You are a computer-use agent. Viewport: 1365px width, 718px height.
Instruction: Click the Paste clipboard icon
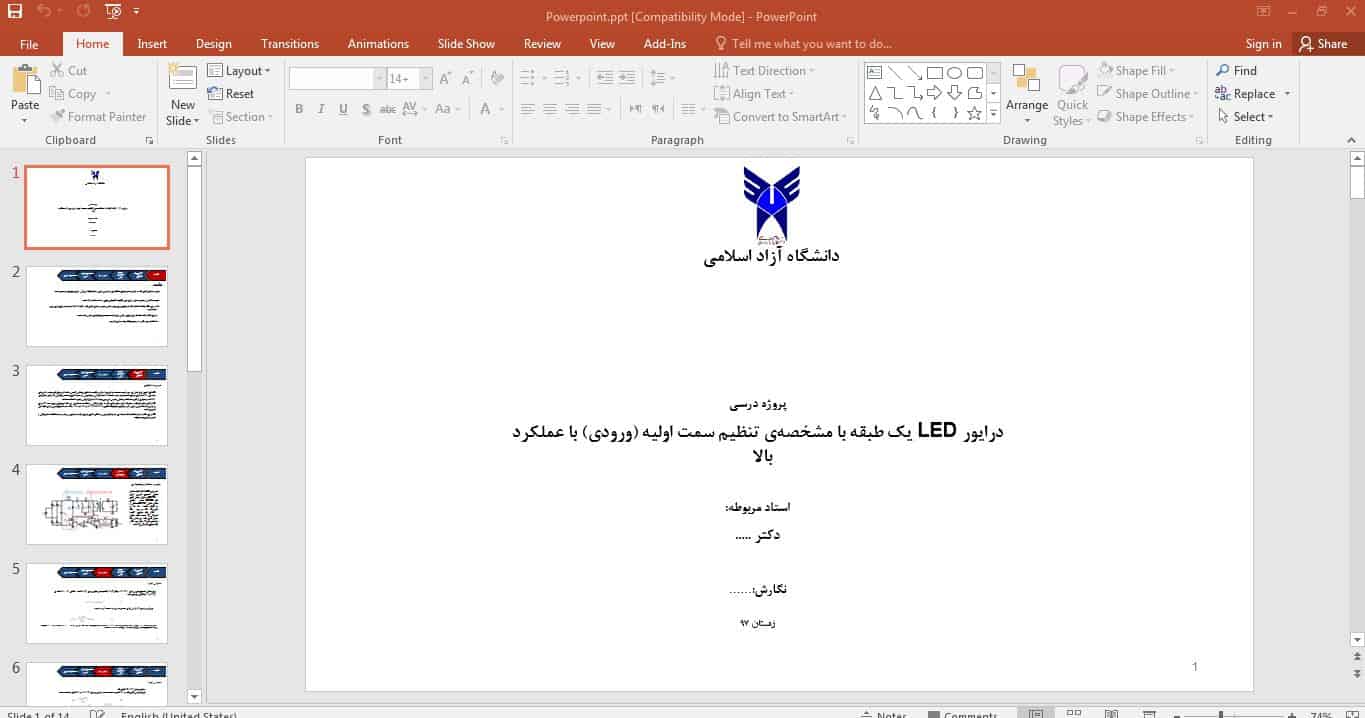(x=25, y=80)
